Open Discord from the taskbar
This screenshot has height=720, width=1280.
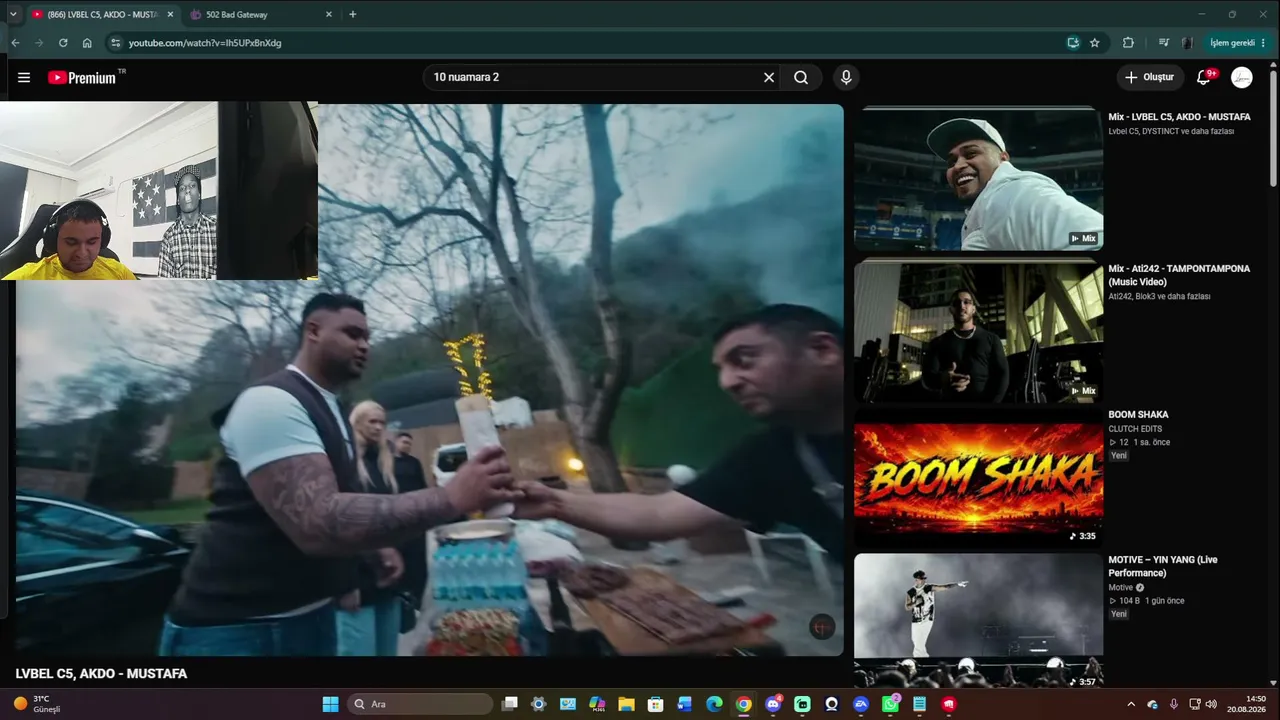773,704
